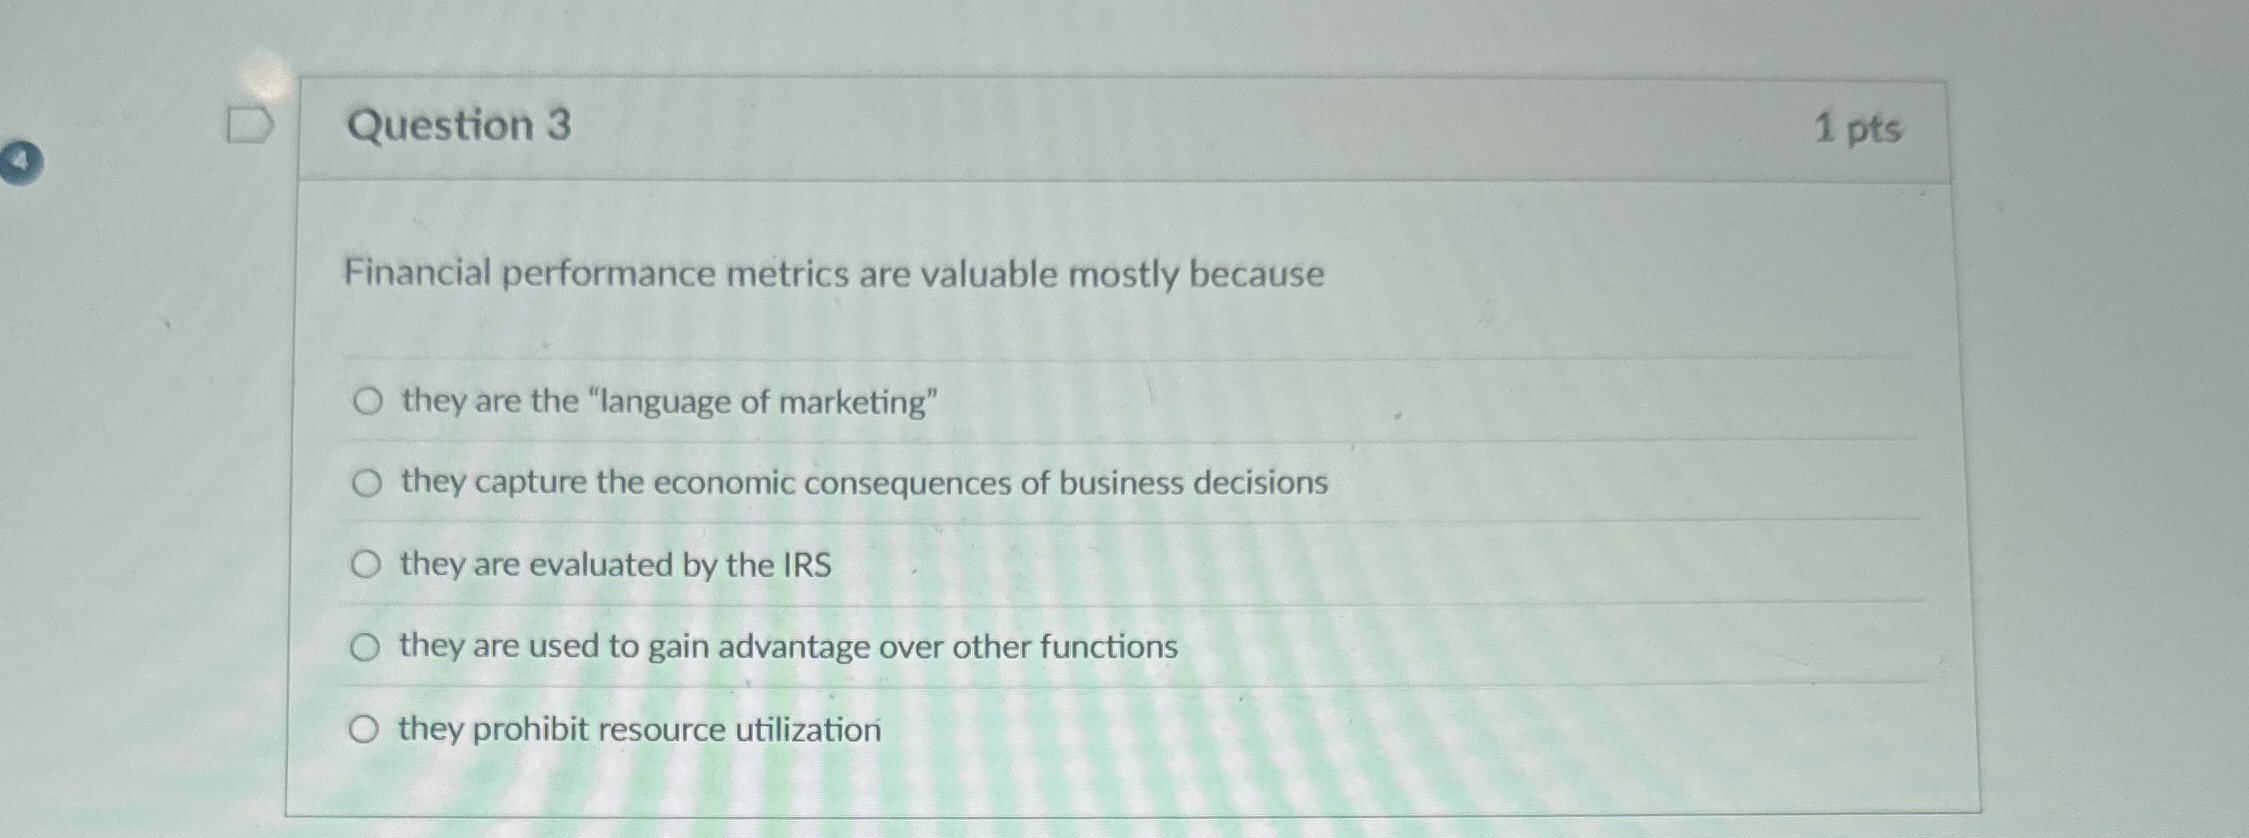
Task: Click the radio circle next to the second answer
Action: point(369,482)
